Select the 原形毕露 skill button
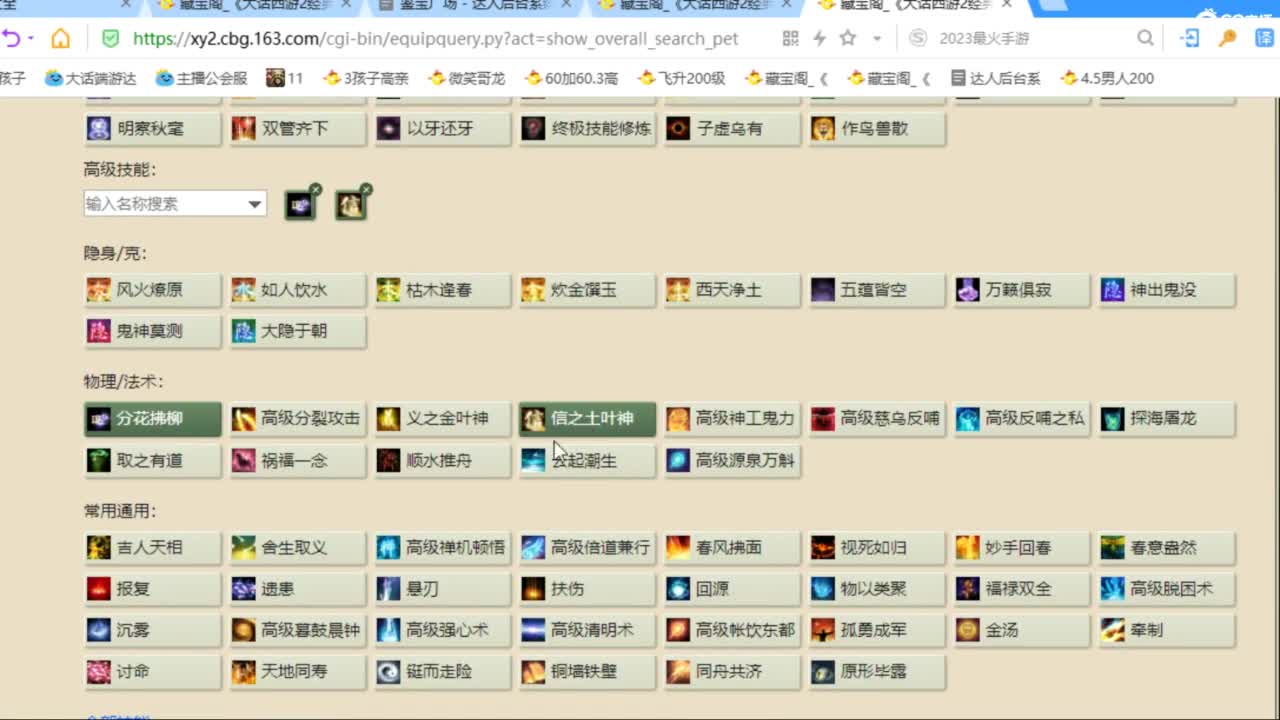The height and width of the screenshot is (720, 1280). (877, 672)
